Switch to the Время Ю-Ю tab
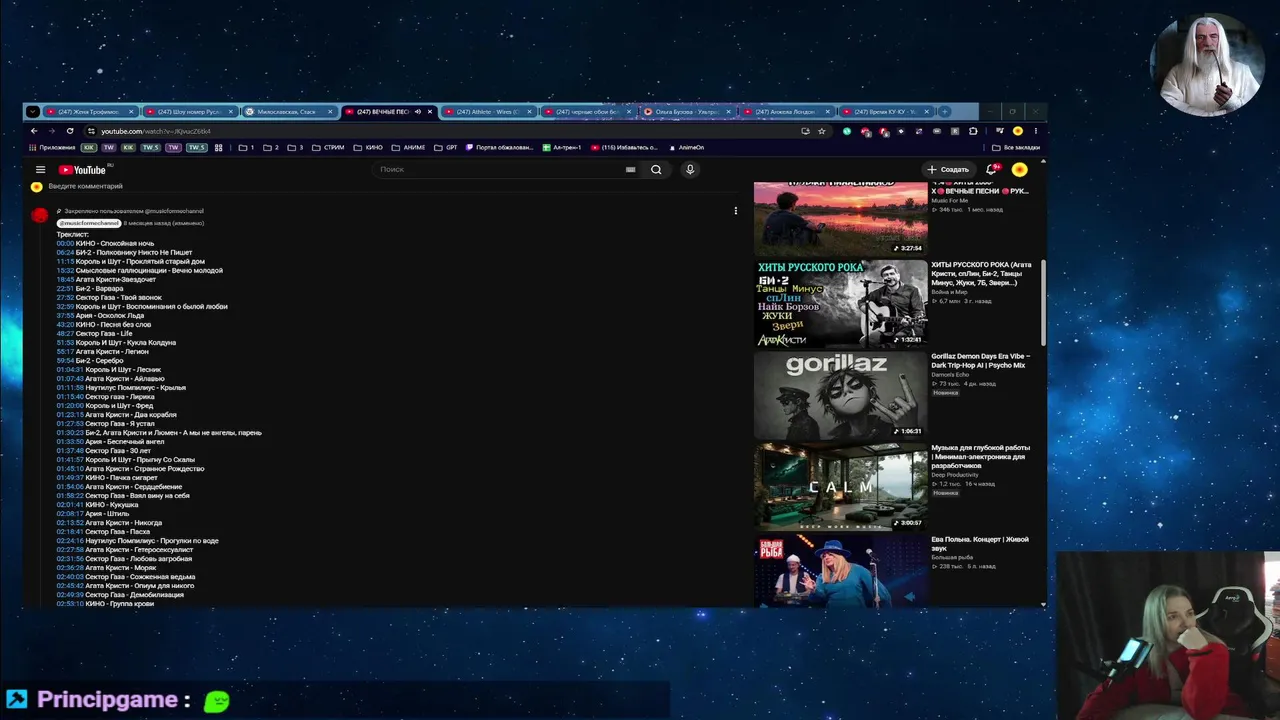1280x720 pixels. click(887, 111)
